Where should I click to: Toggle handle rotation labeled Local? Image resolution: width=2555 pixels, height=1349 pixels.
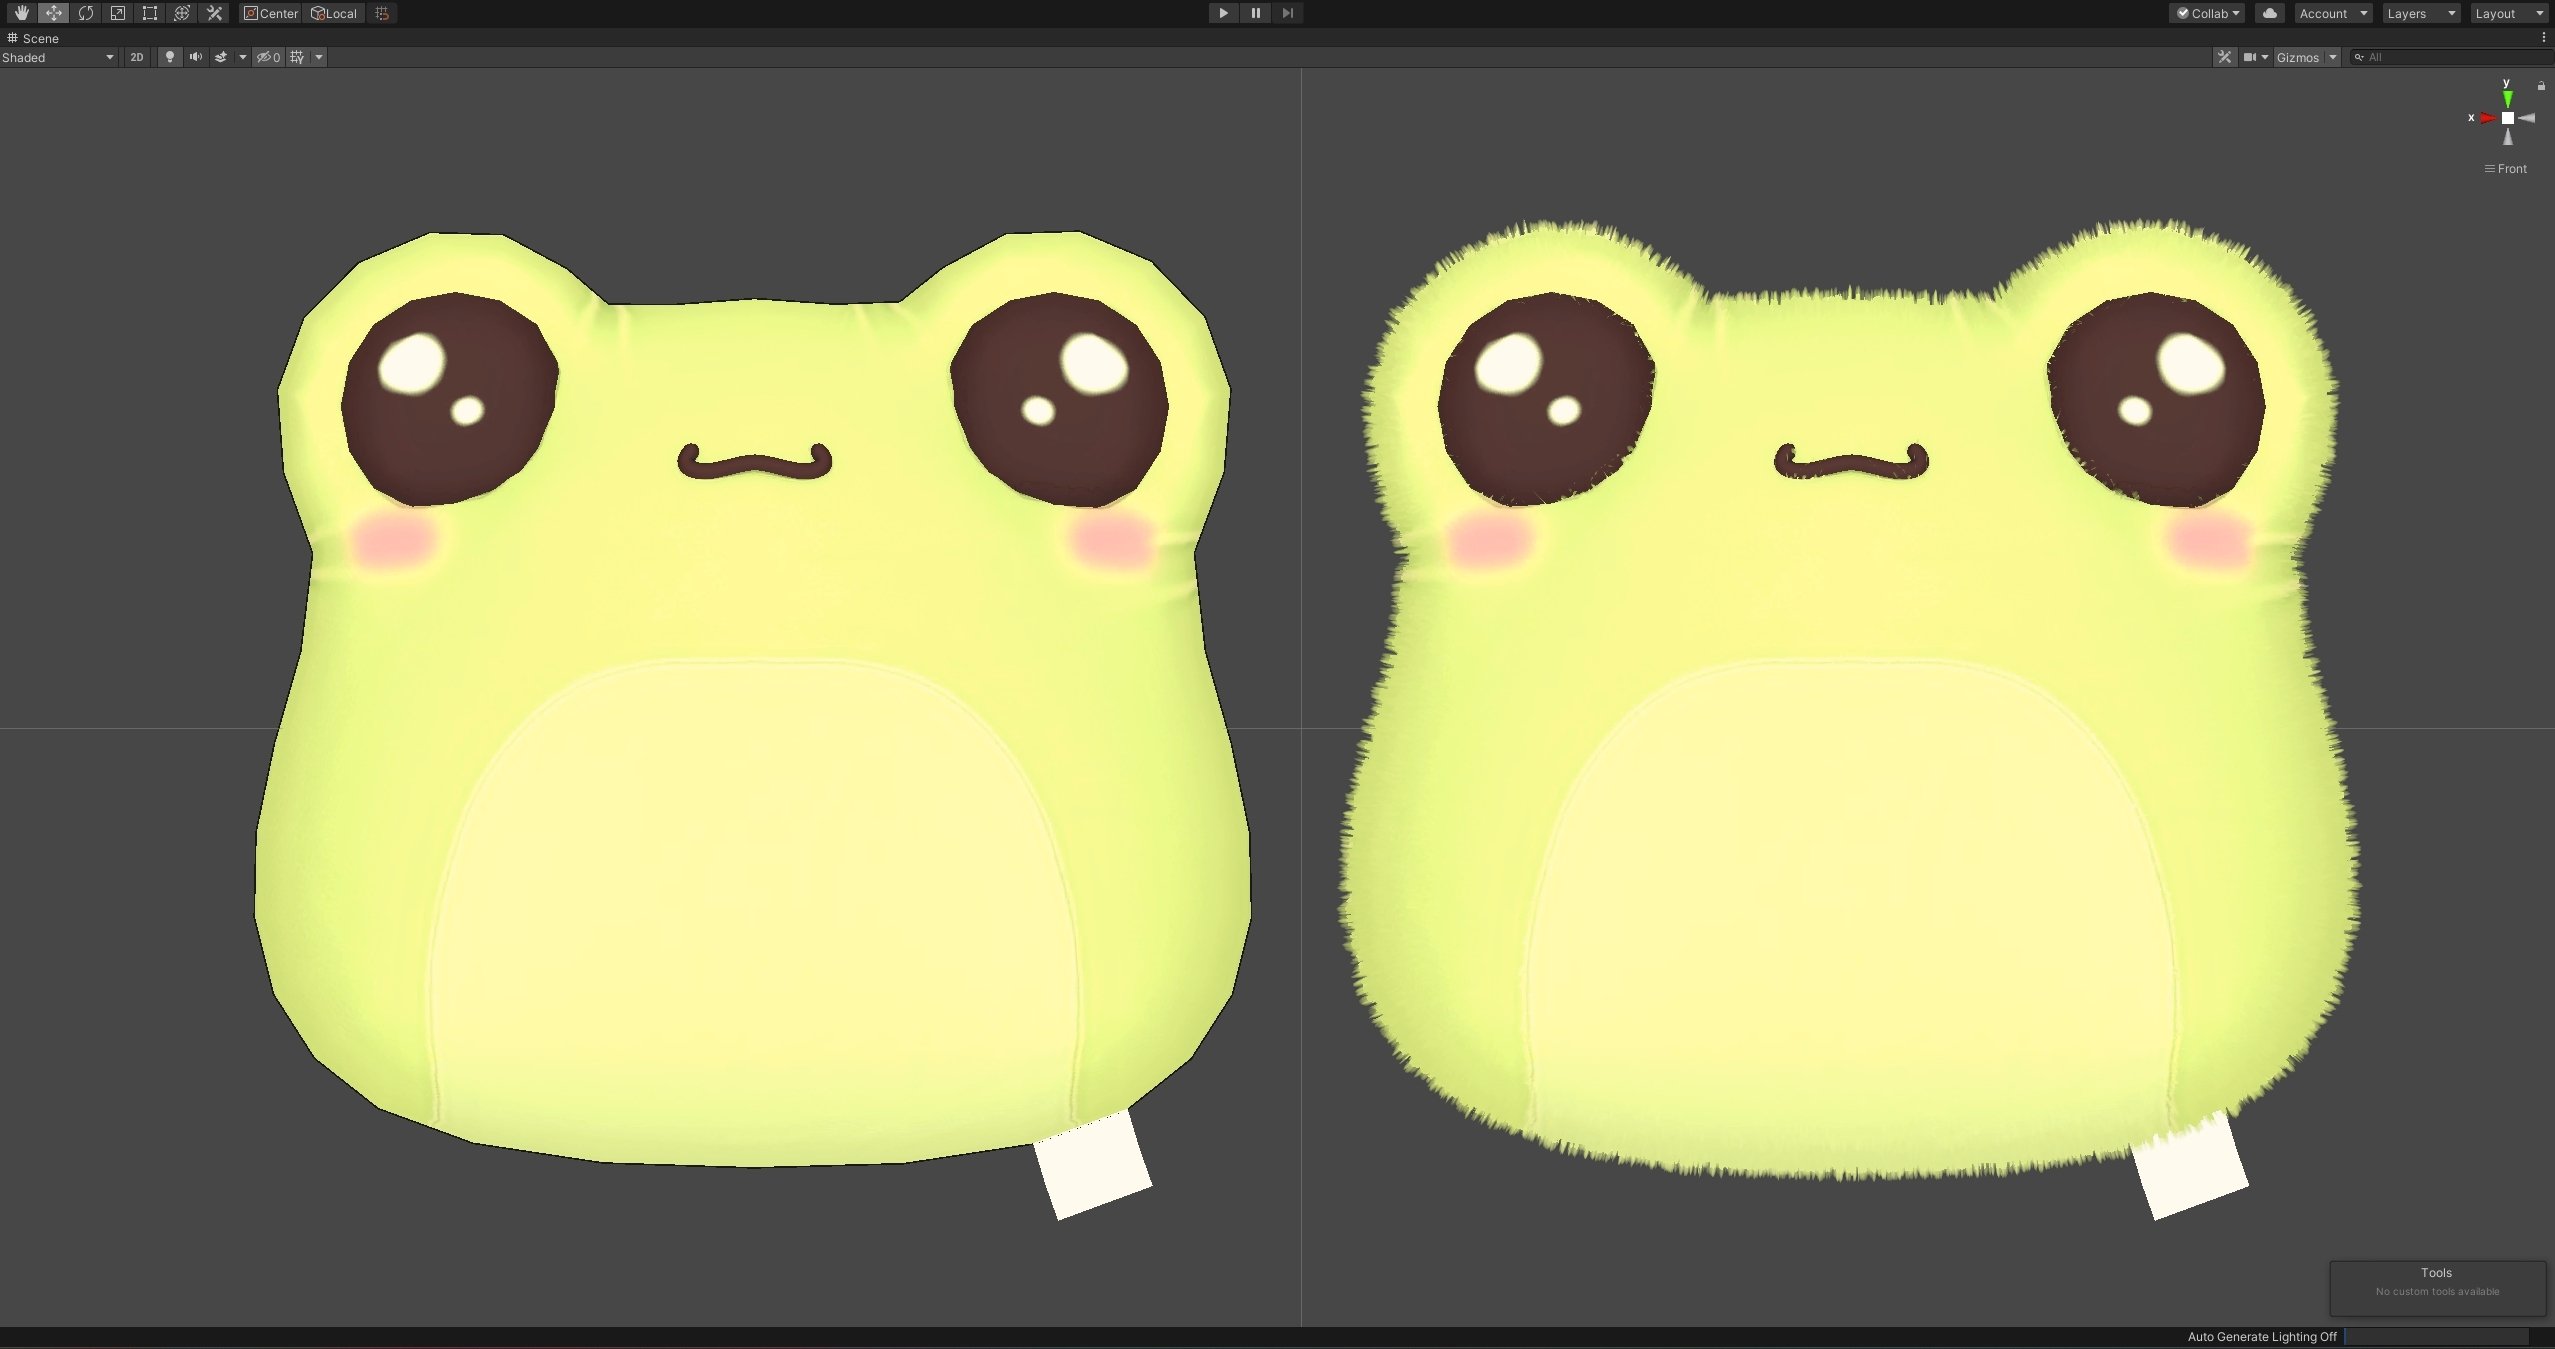point(334,13)
